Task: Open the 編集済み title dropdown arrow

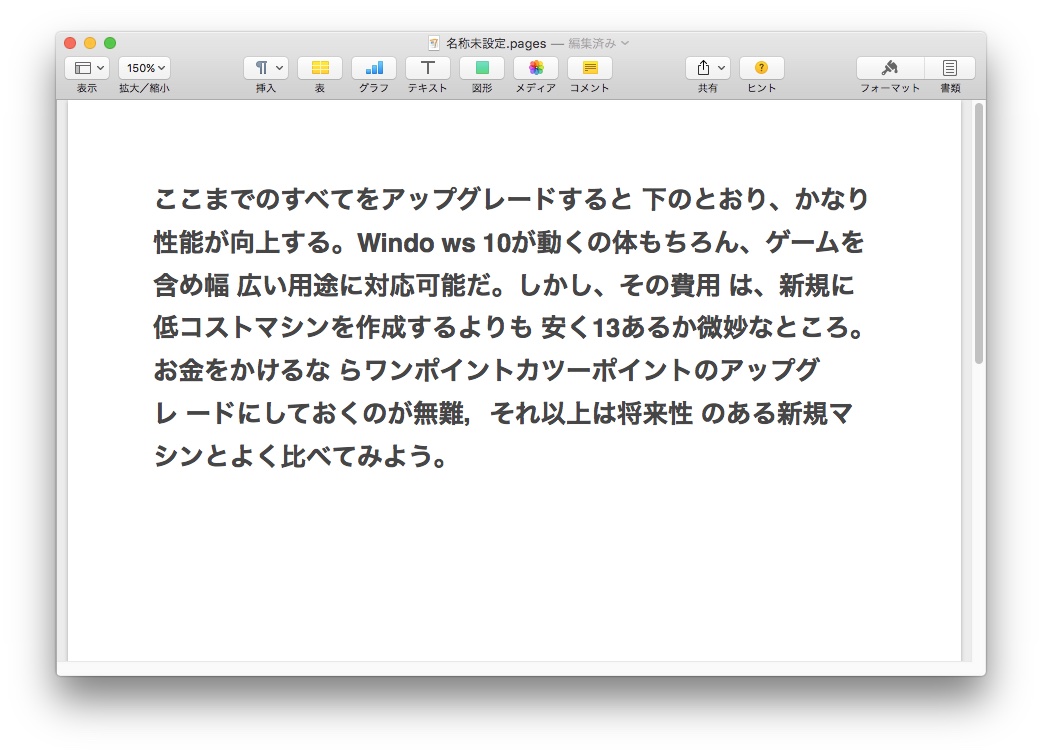Action: pyautogui.click(x=625, y=43)
